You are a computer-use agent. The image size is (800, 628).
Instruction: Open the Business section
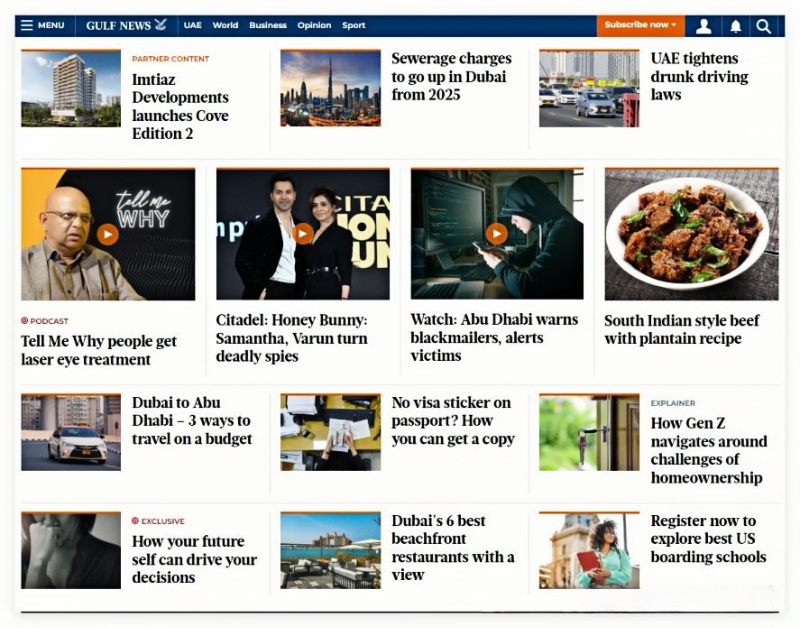click(267, 25)
